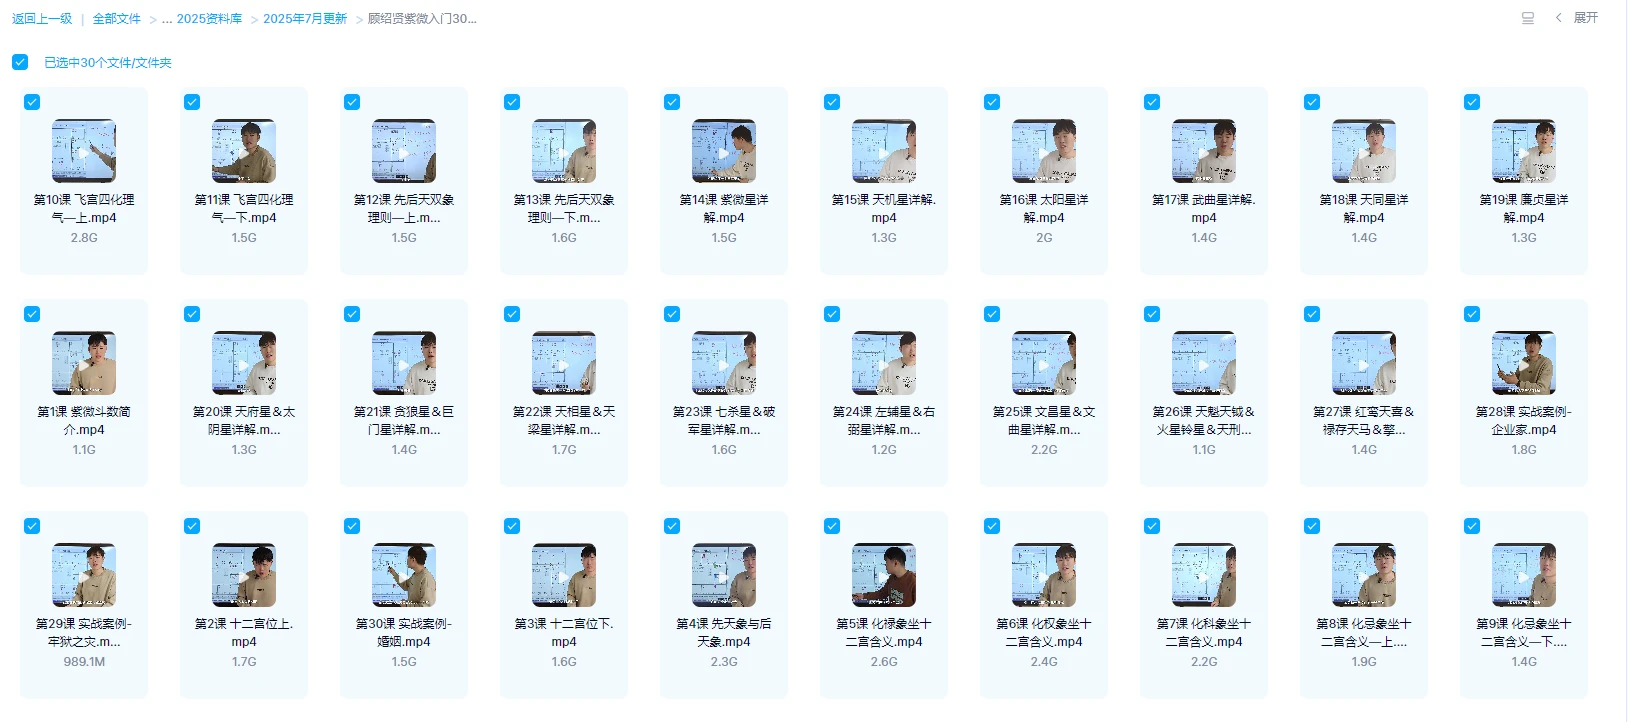
Task: Click the 已选中30个文件/文件夹 selection label
Action: 108,62
